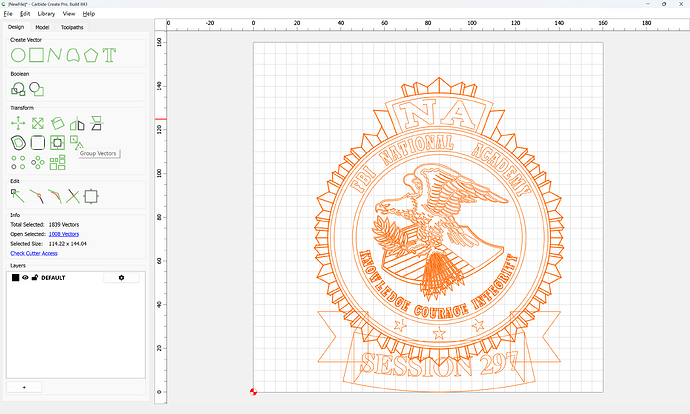
Task: Activate the Resize transform tool
Action: coord(38,124)
